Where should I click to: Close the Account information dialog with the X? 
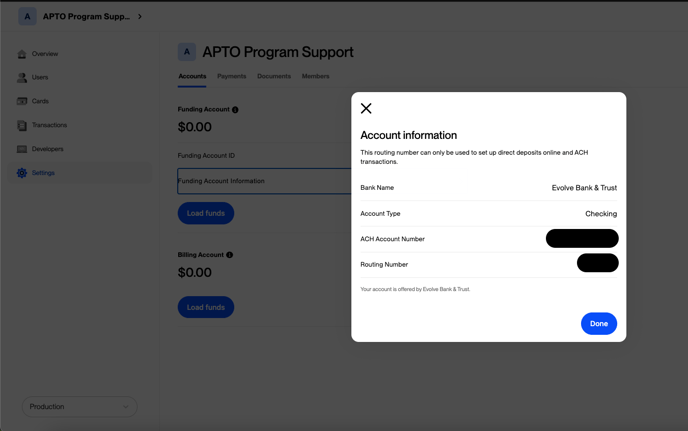(366, 108)
